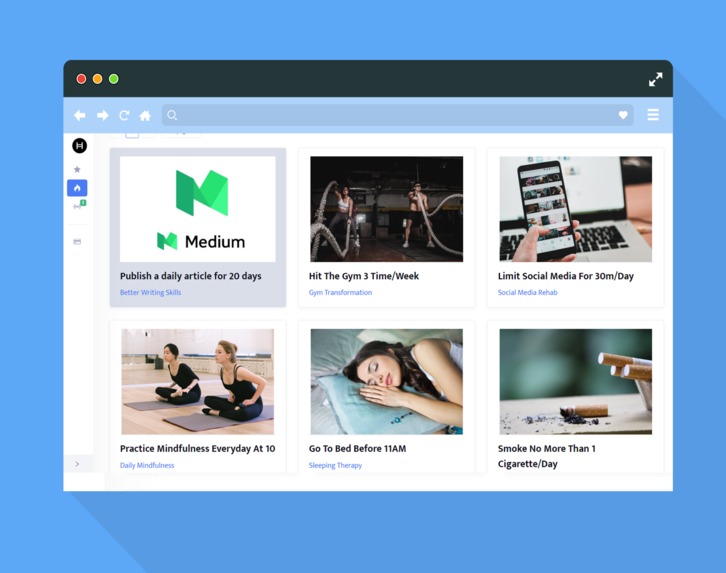
Task: Click the black H logo in sidebar
Action: click(x=79, y=146)
